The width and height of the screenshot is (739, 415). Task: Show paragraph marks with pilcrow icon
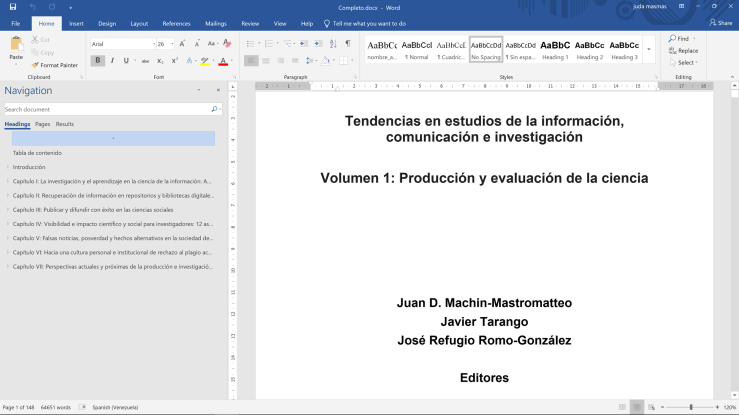[348, 44]
